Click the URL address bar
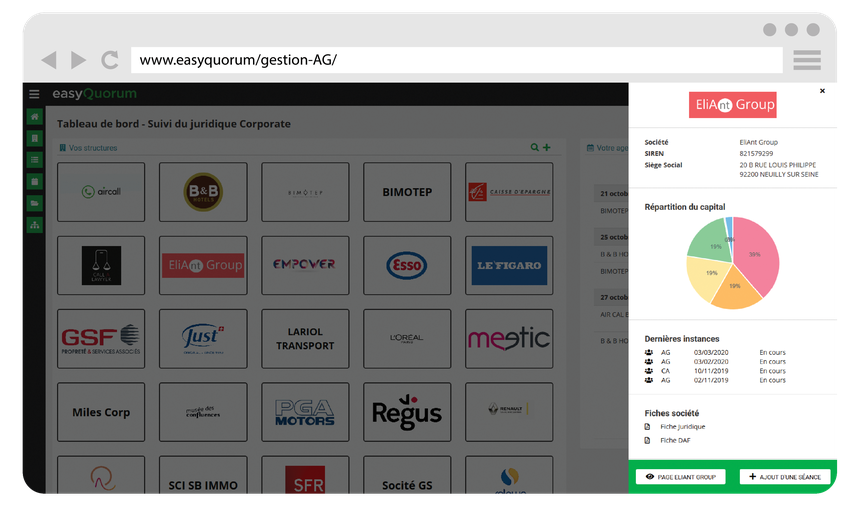 click(x=456, y=60)
